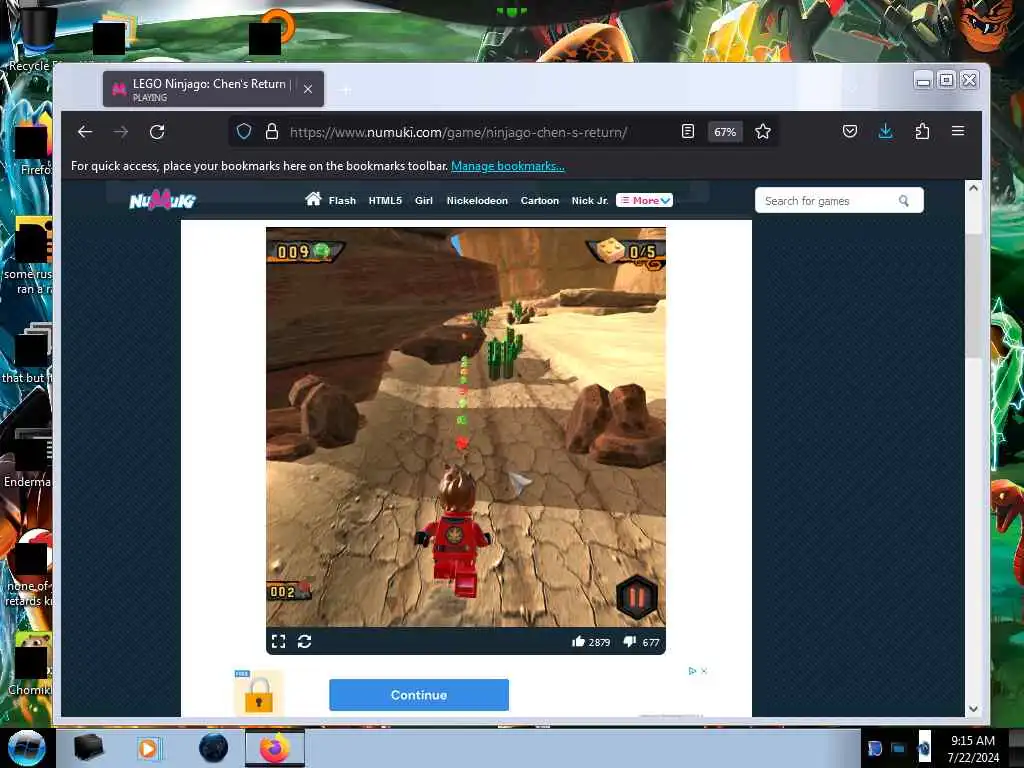Open the extensions puzzle menu
This screenshot has width=1024, height=768.
pyautogui.click(x=922, y=131)
